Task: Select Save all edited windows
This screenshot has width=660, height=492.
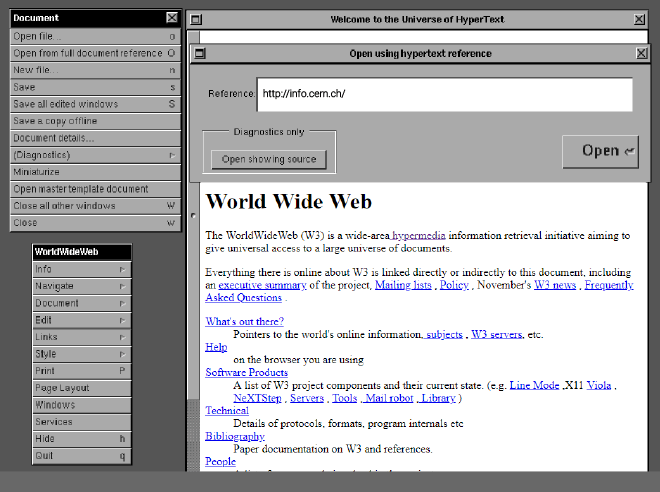Action: pyautogui.click(x=95, y=104)
